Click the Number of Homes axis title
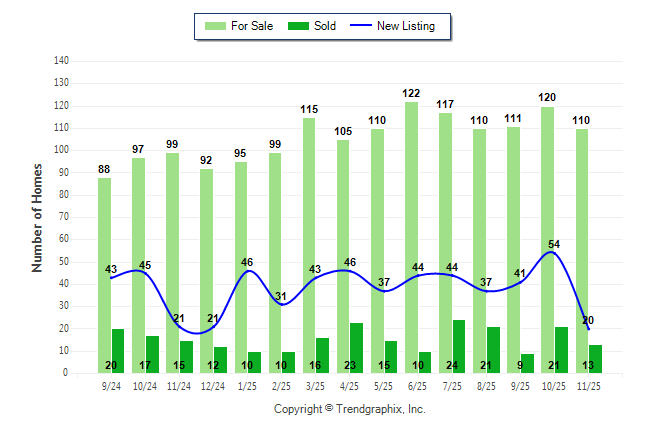This screenshot has width=646, height=434. coord(38,217)
